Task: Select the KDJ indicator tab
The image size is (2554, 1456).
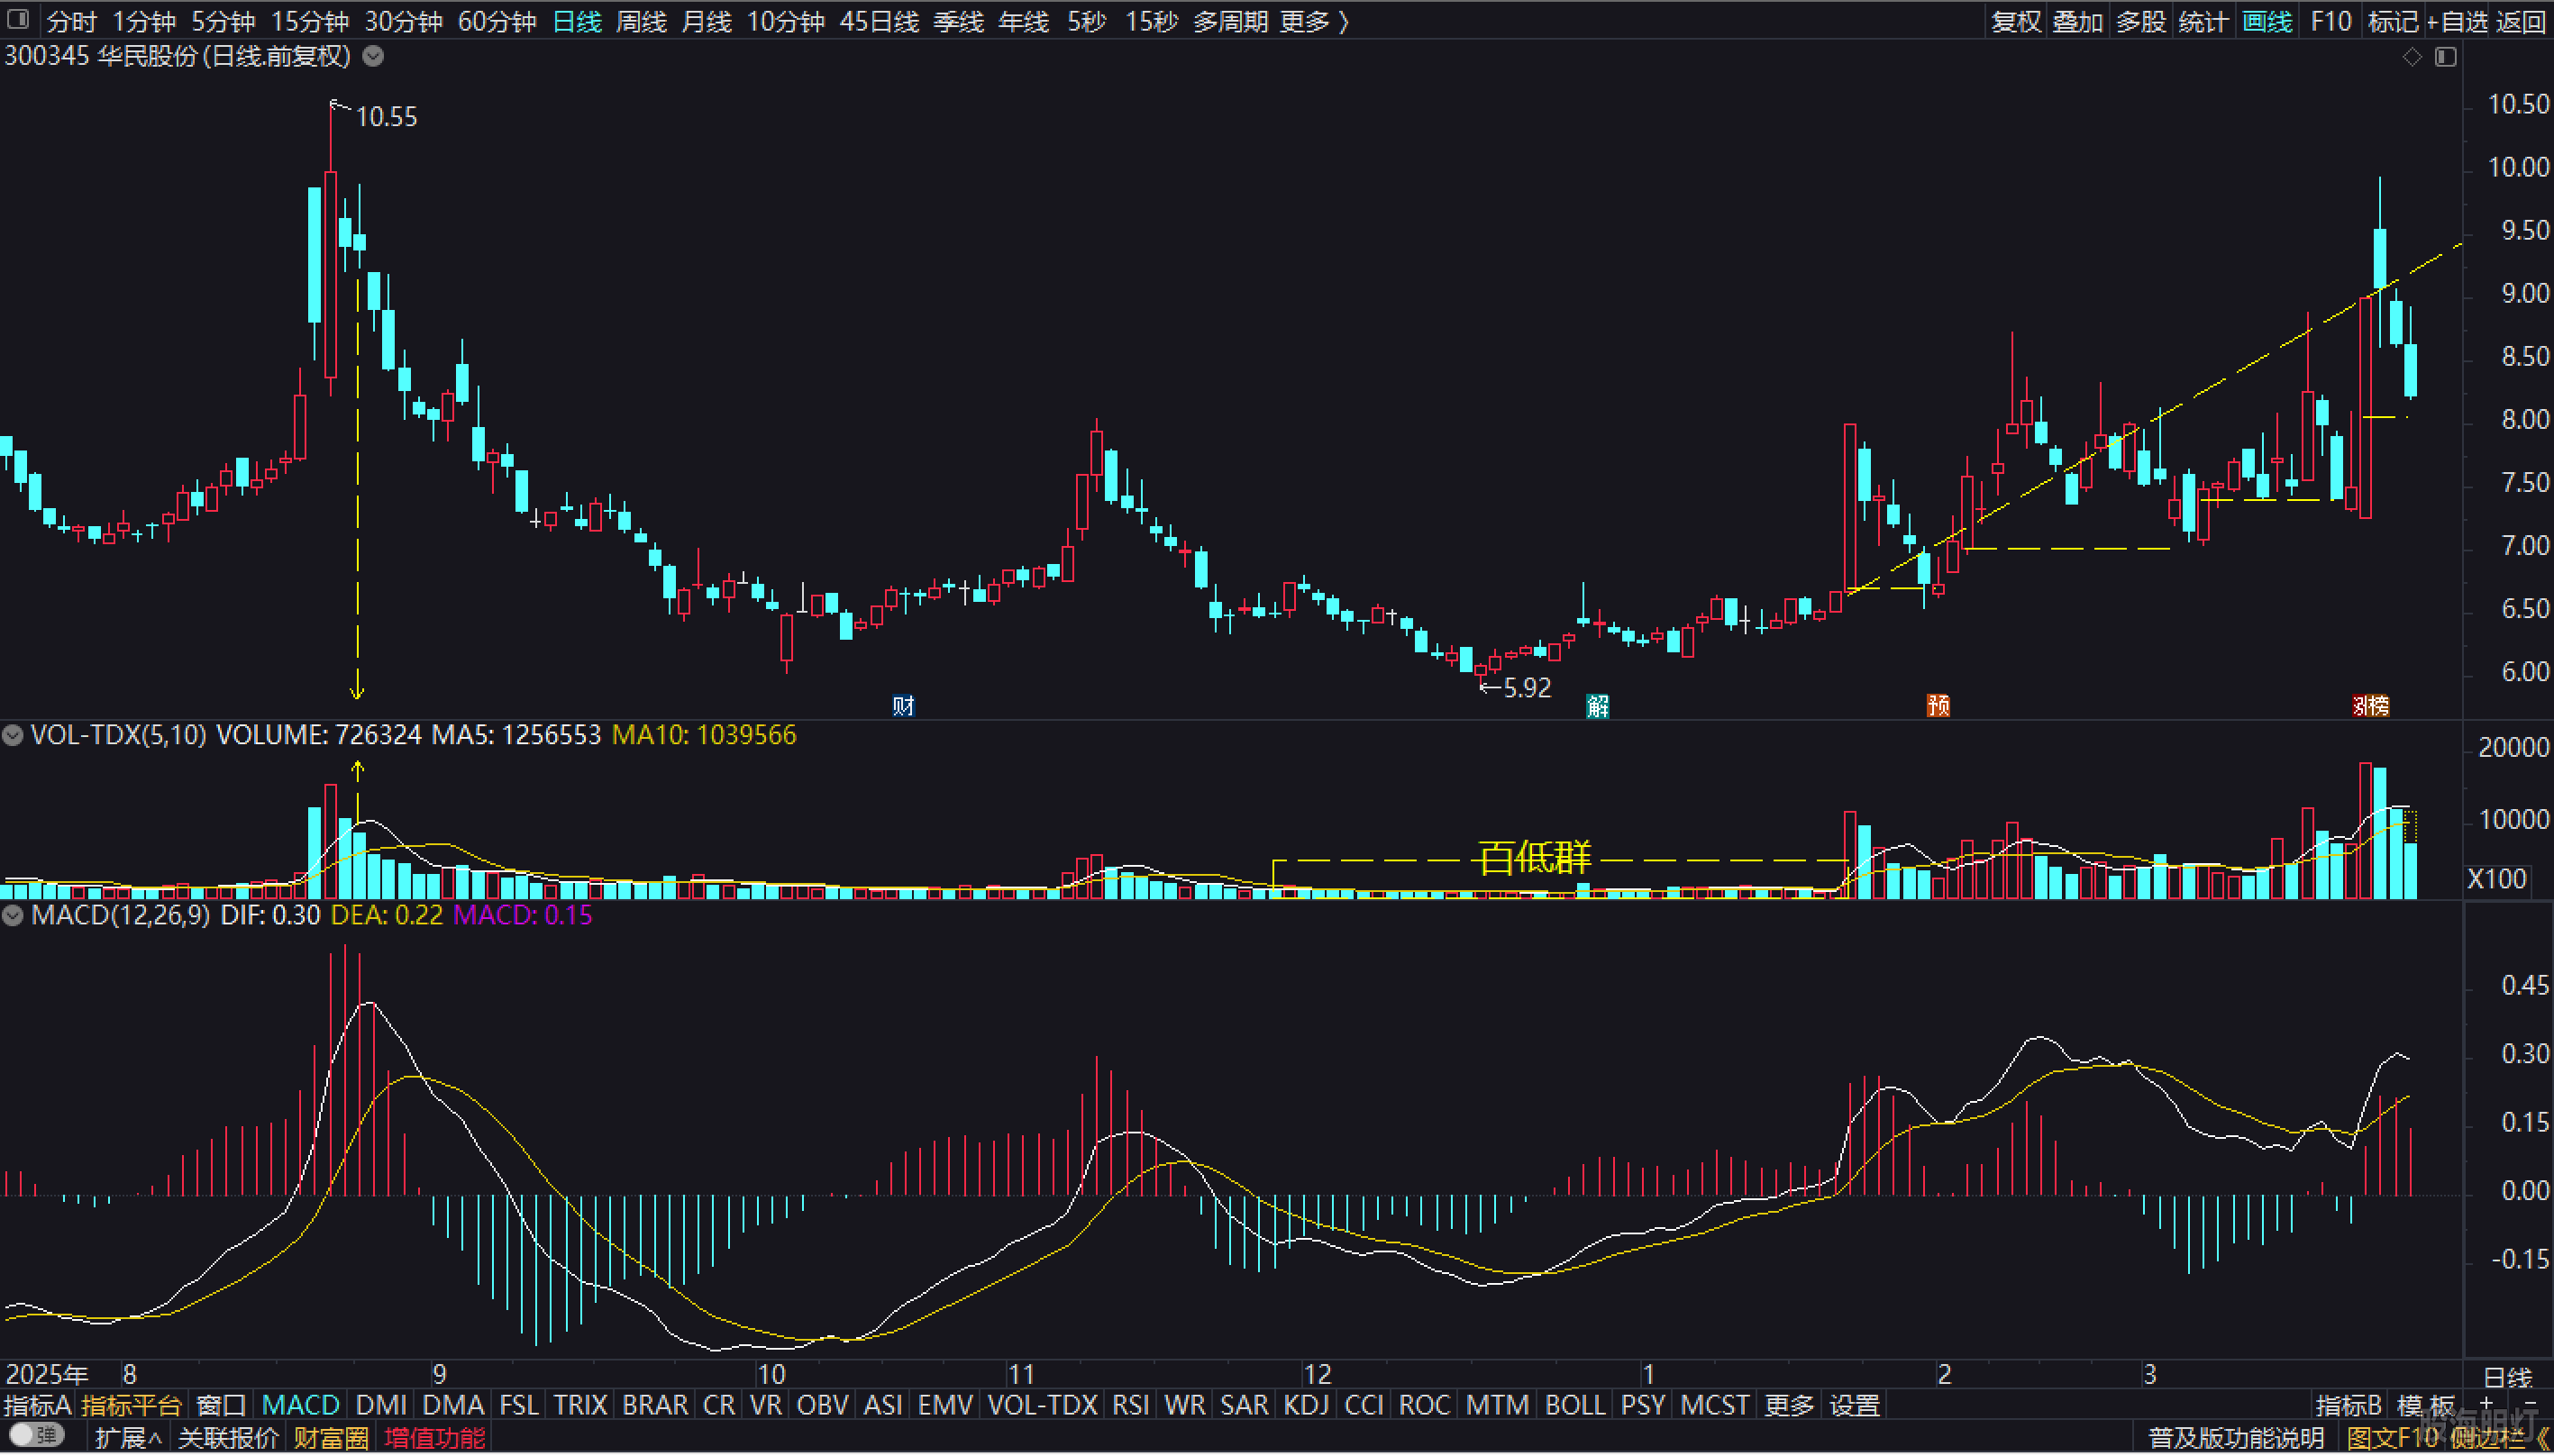Action: coord(1305,1405)
